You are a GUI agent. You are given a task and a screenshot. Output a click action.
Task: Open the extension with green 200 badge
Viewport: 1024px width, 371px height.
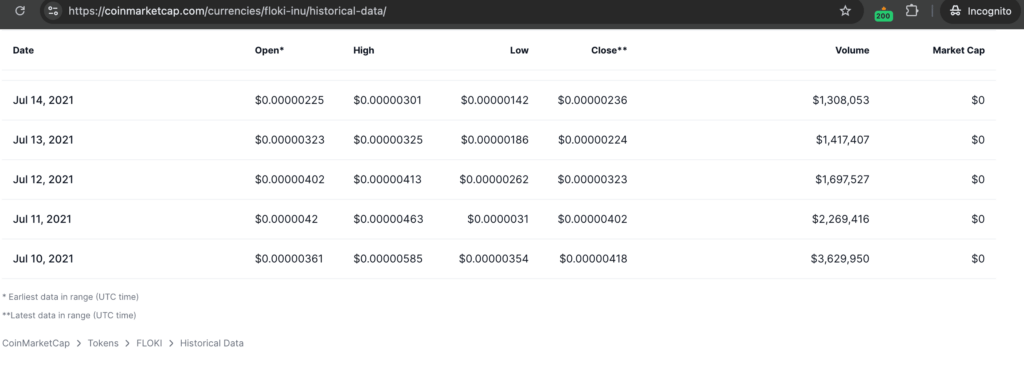pyautogui.click(x=883, y=12)
